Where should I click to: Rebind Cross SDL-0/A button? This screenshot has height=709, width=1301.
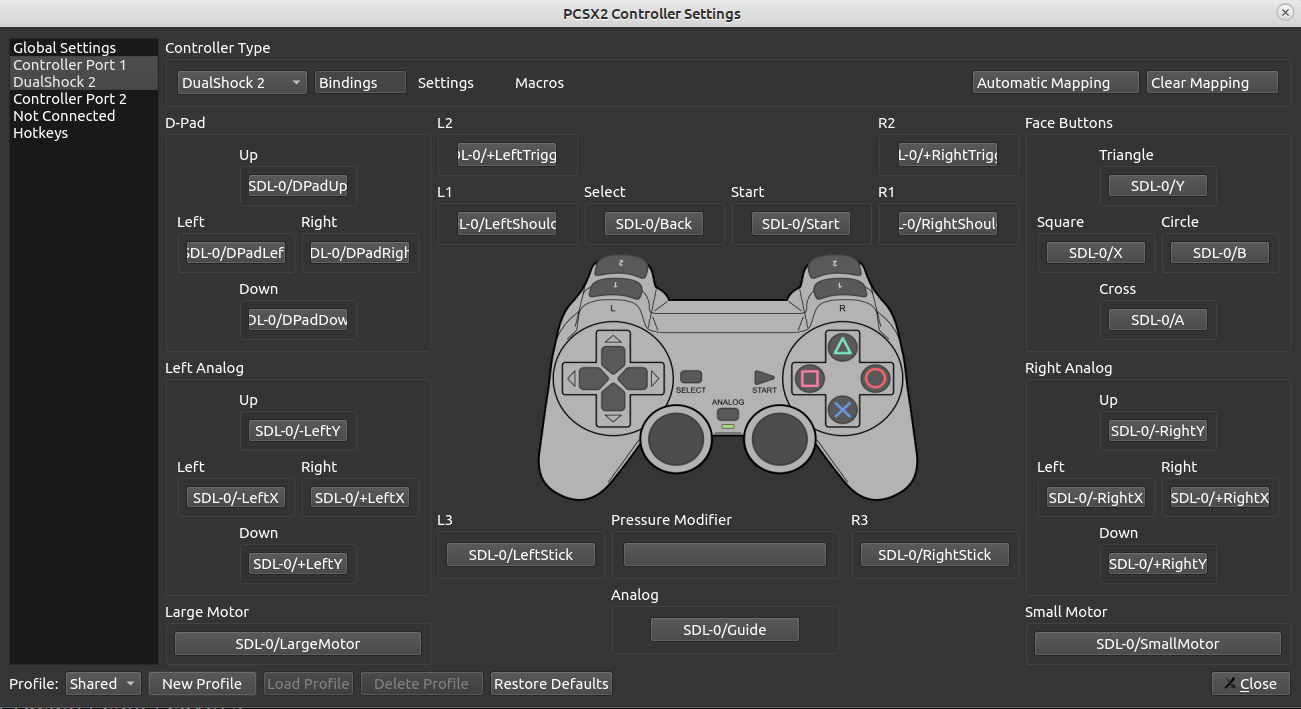(1158, 320)
